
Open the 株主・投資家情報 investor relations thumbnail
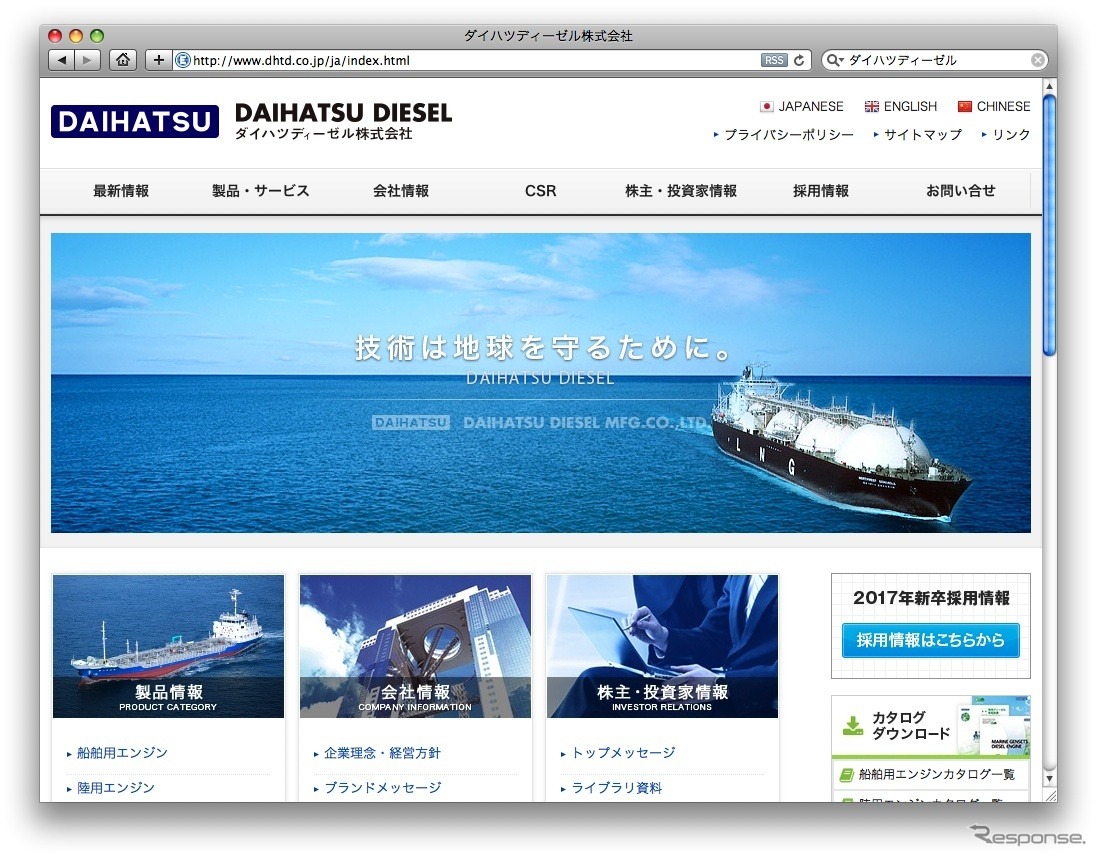click(663, 646)
